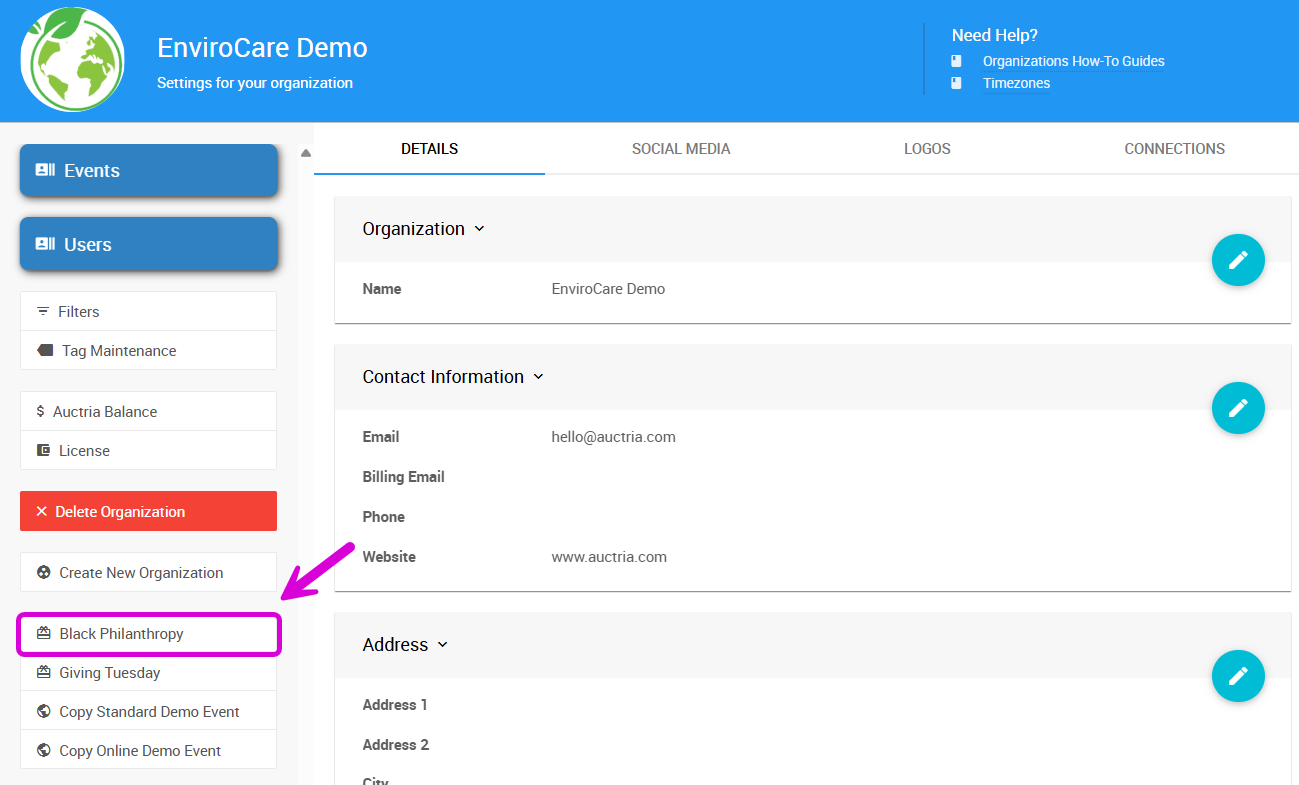
Task: Switch to the Social Media tab
Action: click(x=681, y=149)
